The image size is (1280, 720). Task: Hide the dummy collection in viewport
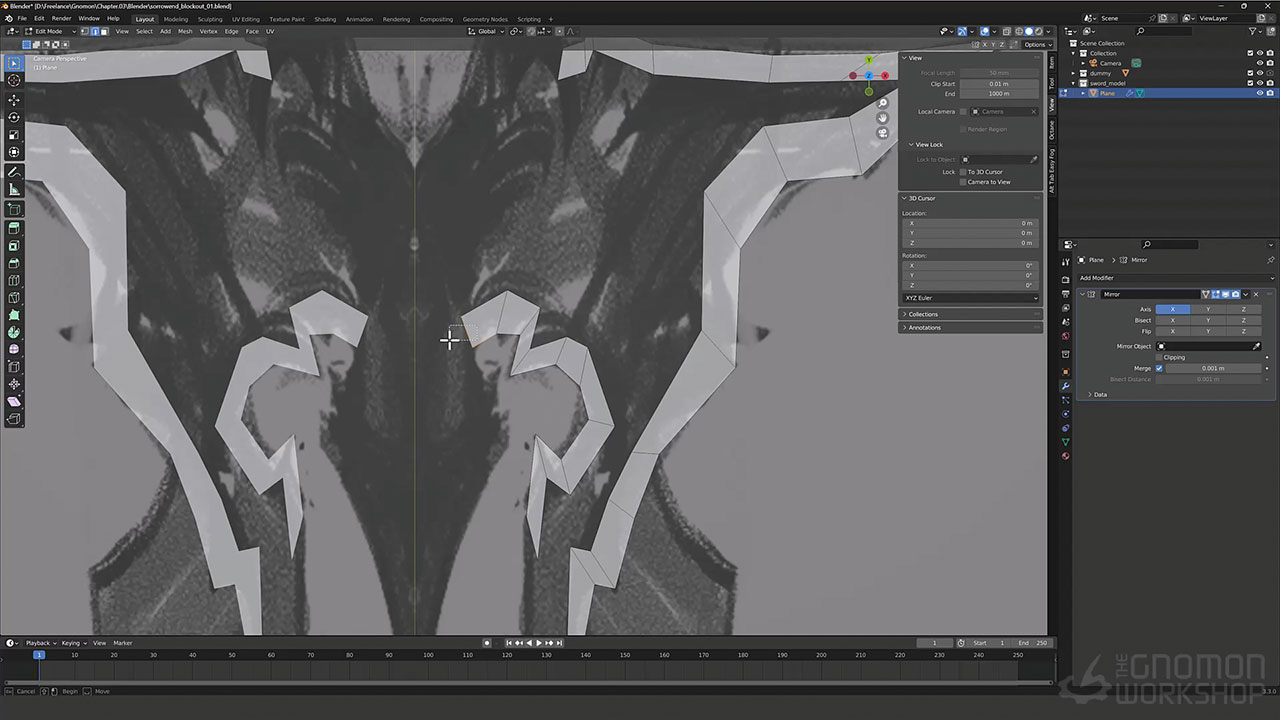1259,73
